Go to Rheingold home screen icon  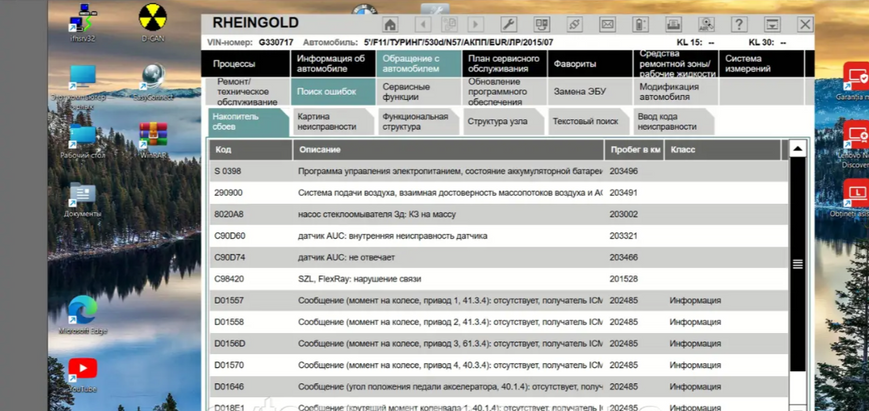pyautogui.click(x=390, y=24)
